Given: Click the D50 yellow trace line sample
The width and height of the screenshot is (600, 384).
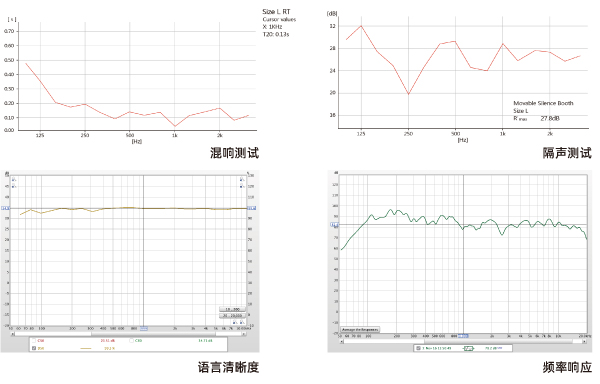Looking at the screenshot, I should (x=86, y=348).
